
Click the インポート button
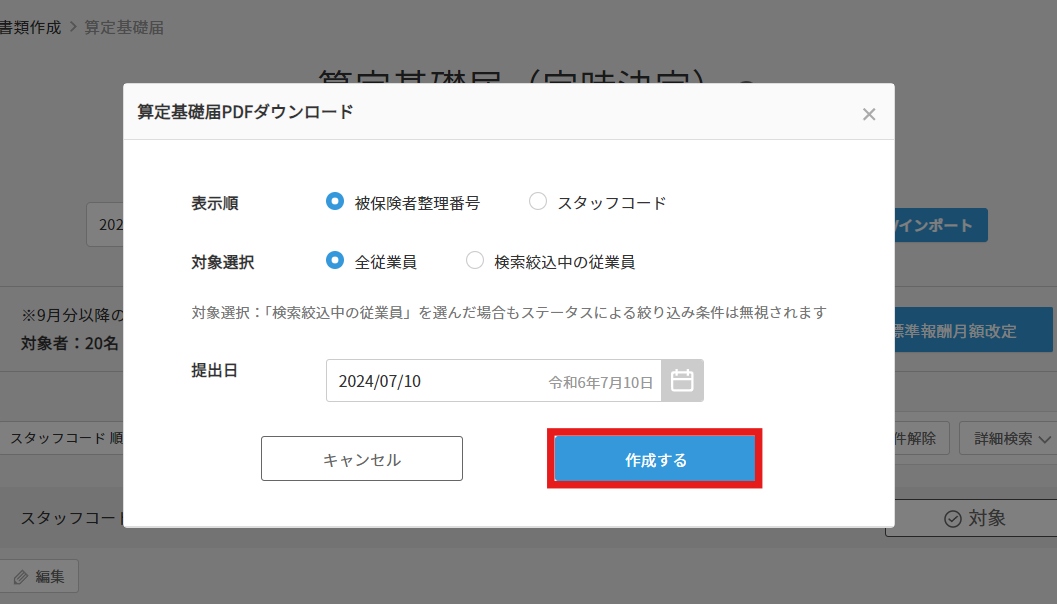tap(940, 225)
